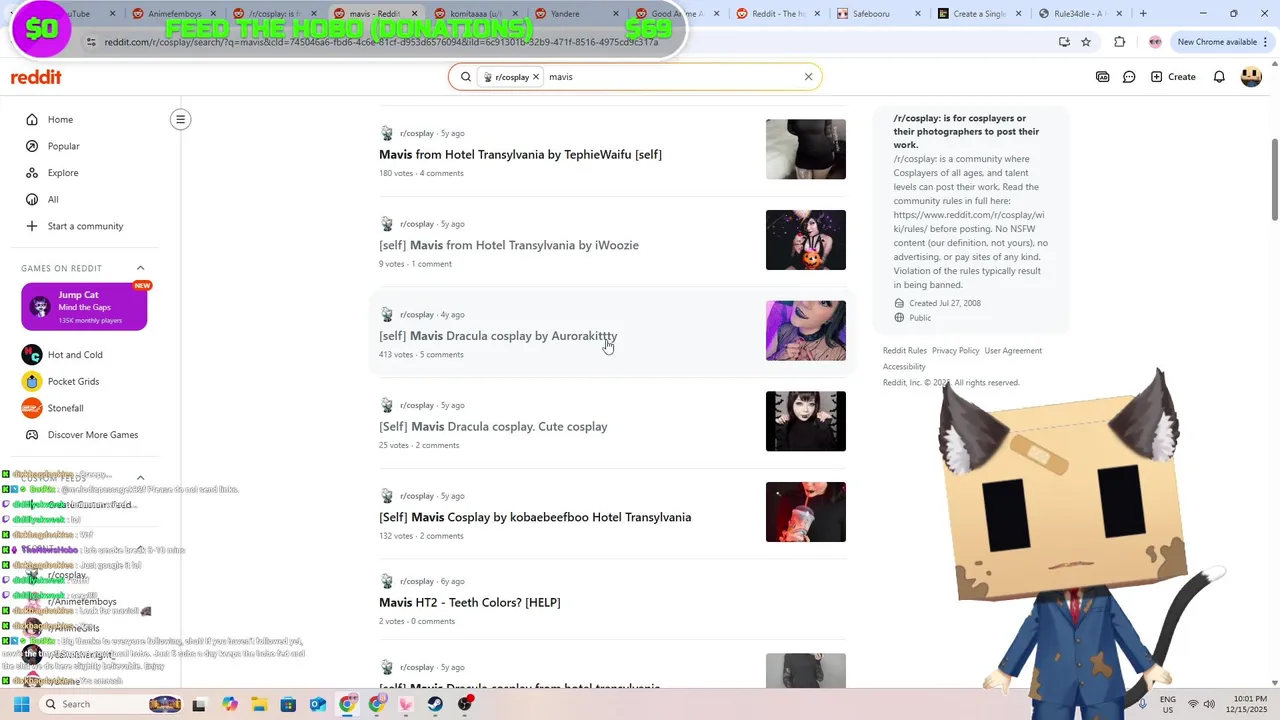Open the Stonefall game

[x=65, y=408]
